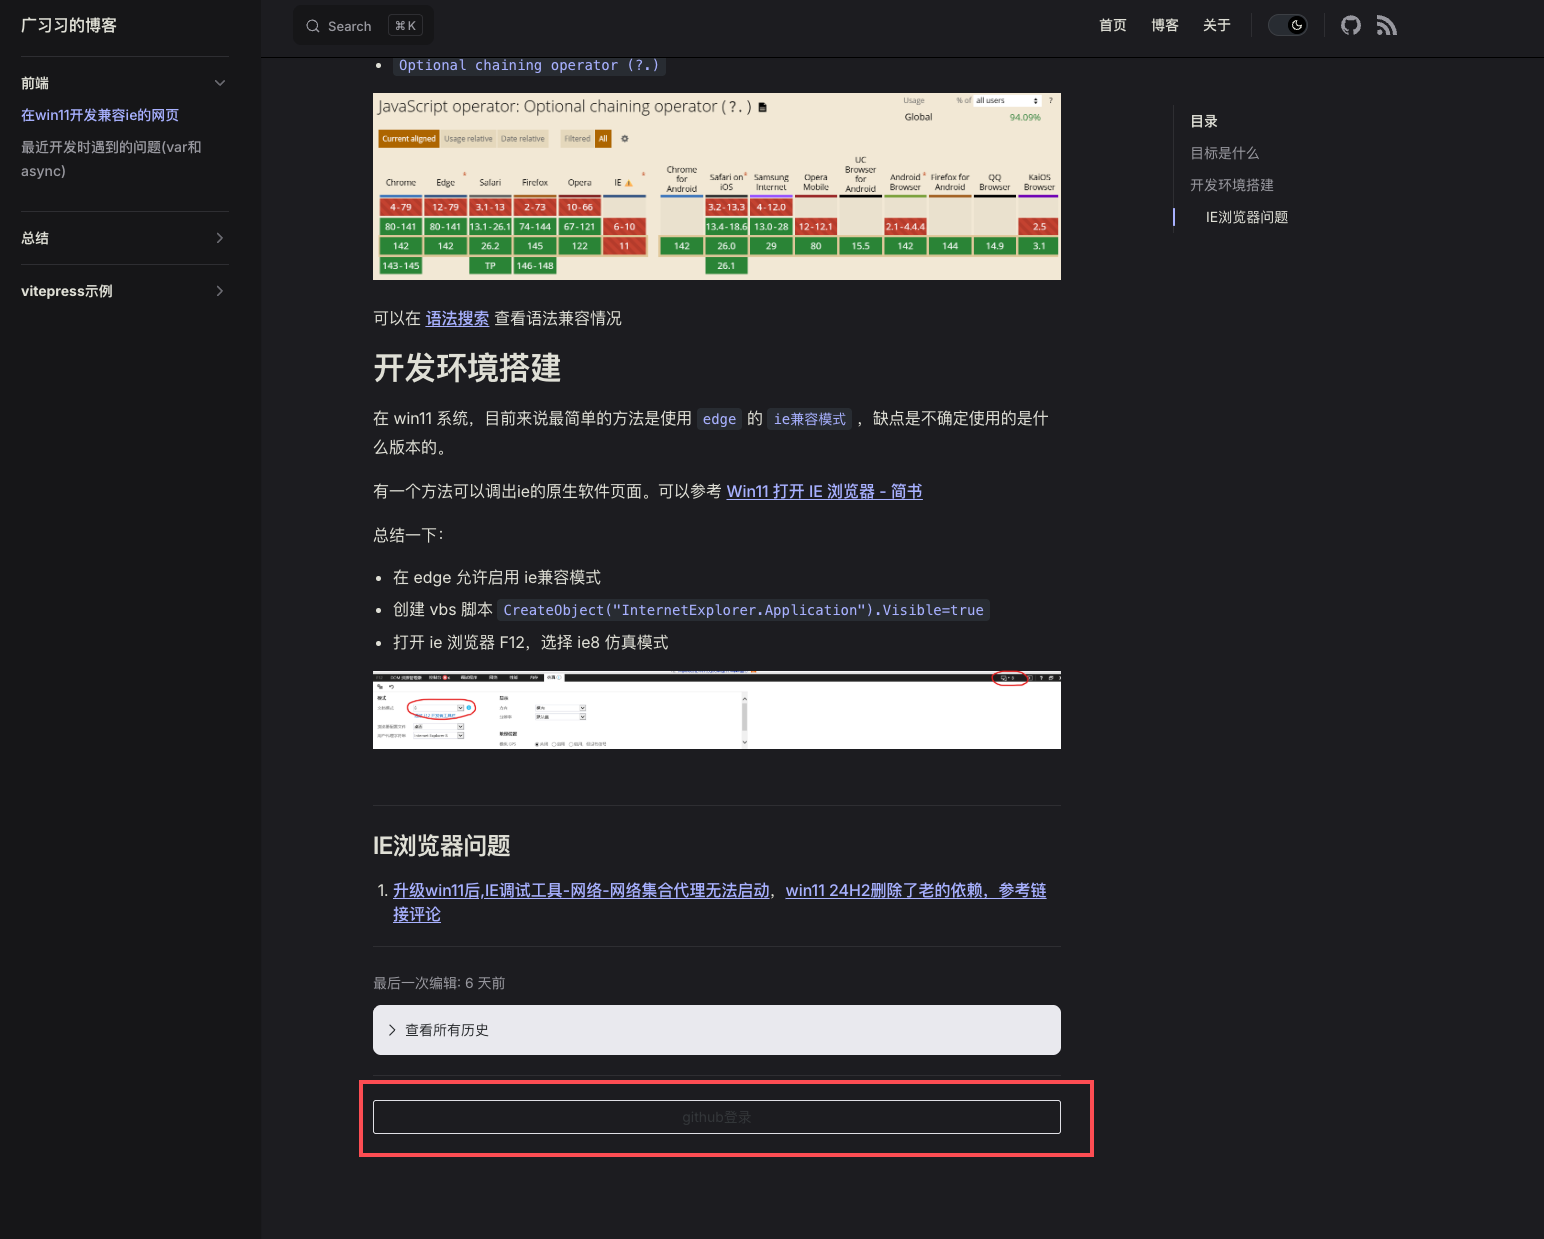Open the RSS feed icon
The width and height of the screenshot is (1544, 1239).
[1386, 26]
